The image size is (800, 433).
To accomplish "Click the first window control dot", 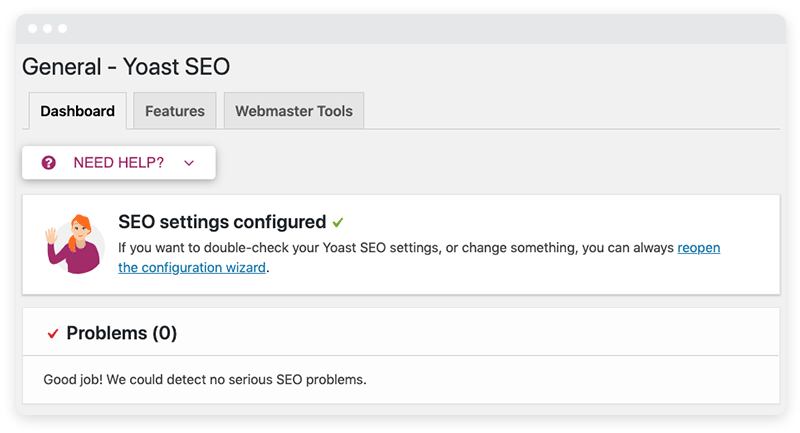I will (x=33, y=29).
